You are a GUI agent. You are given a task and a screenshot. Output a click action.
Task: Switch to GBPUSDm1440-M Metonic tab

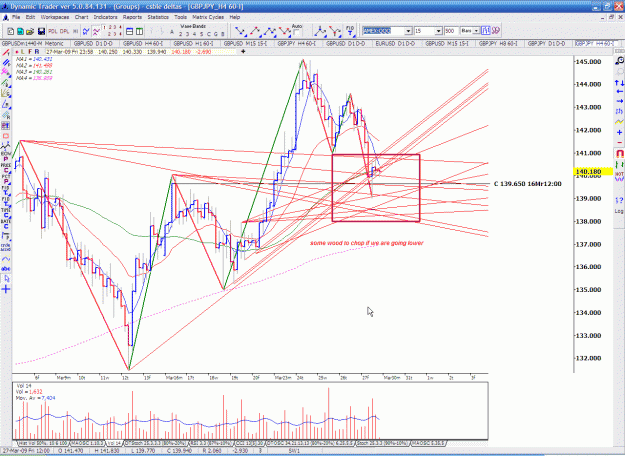33,43
